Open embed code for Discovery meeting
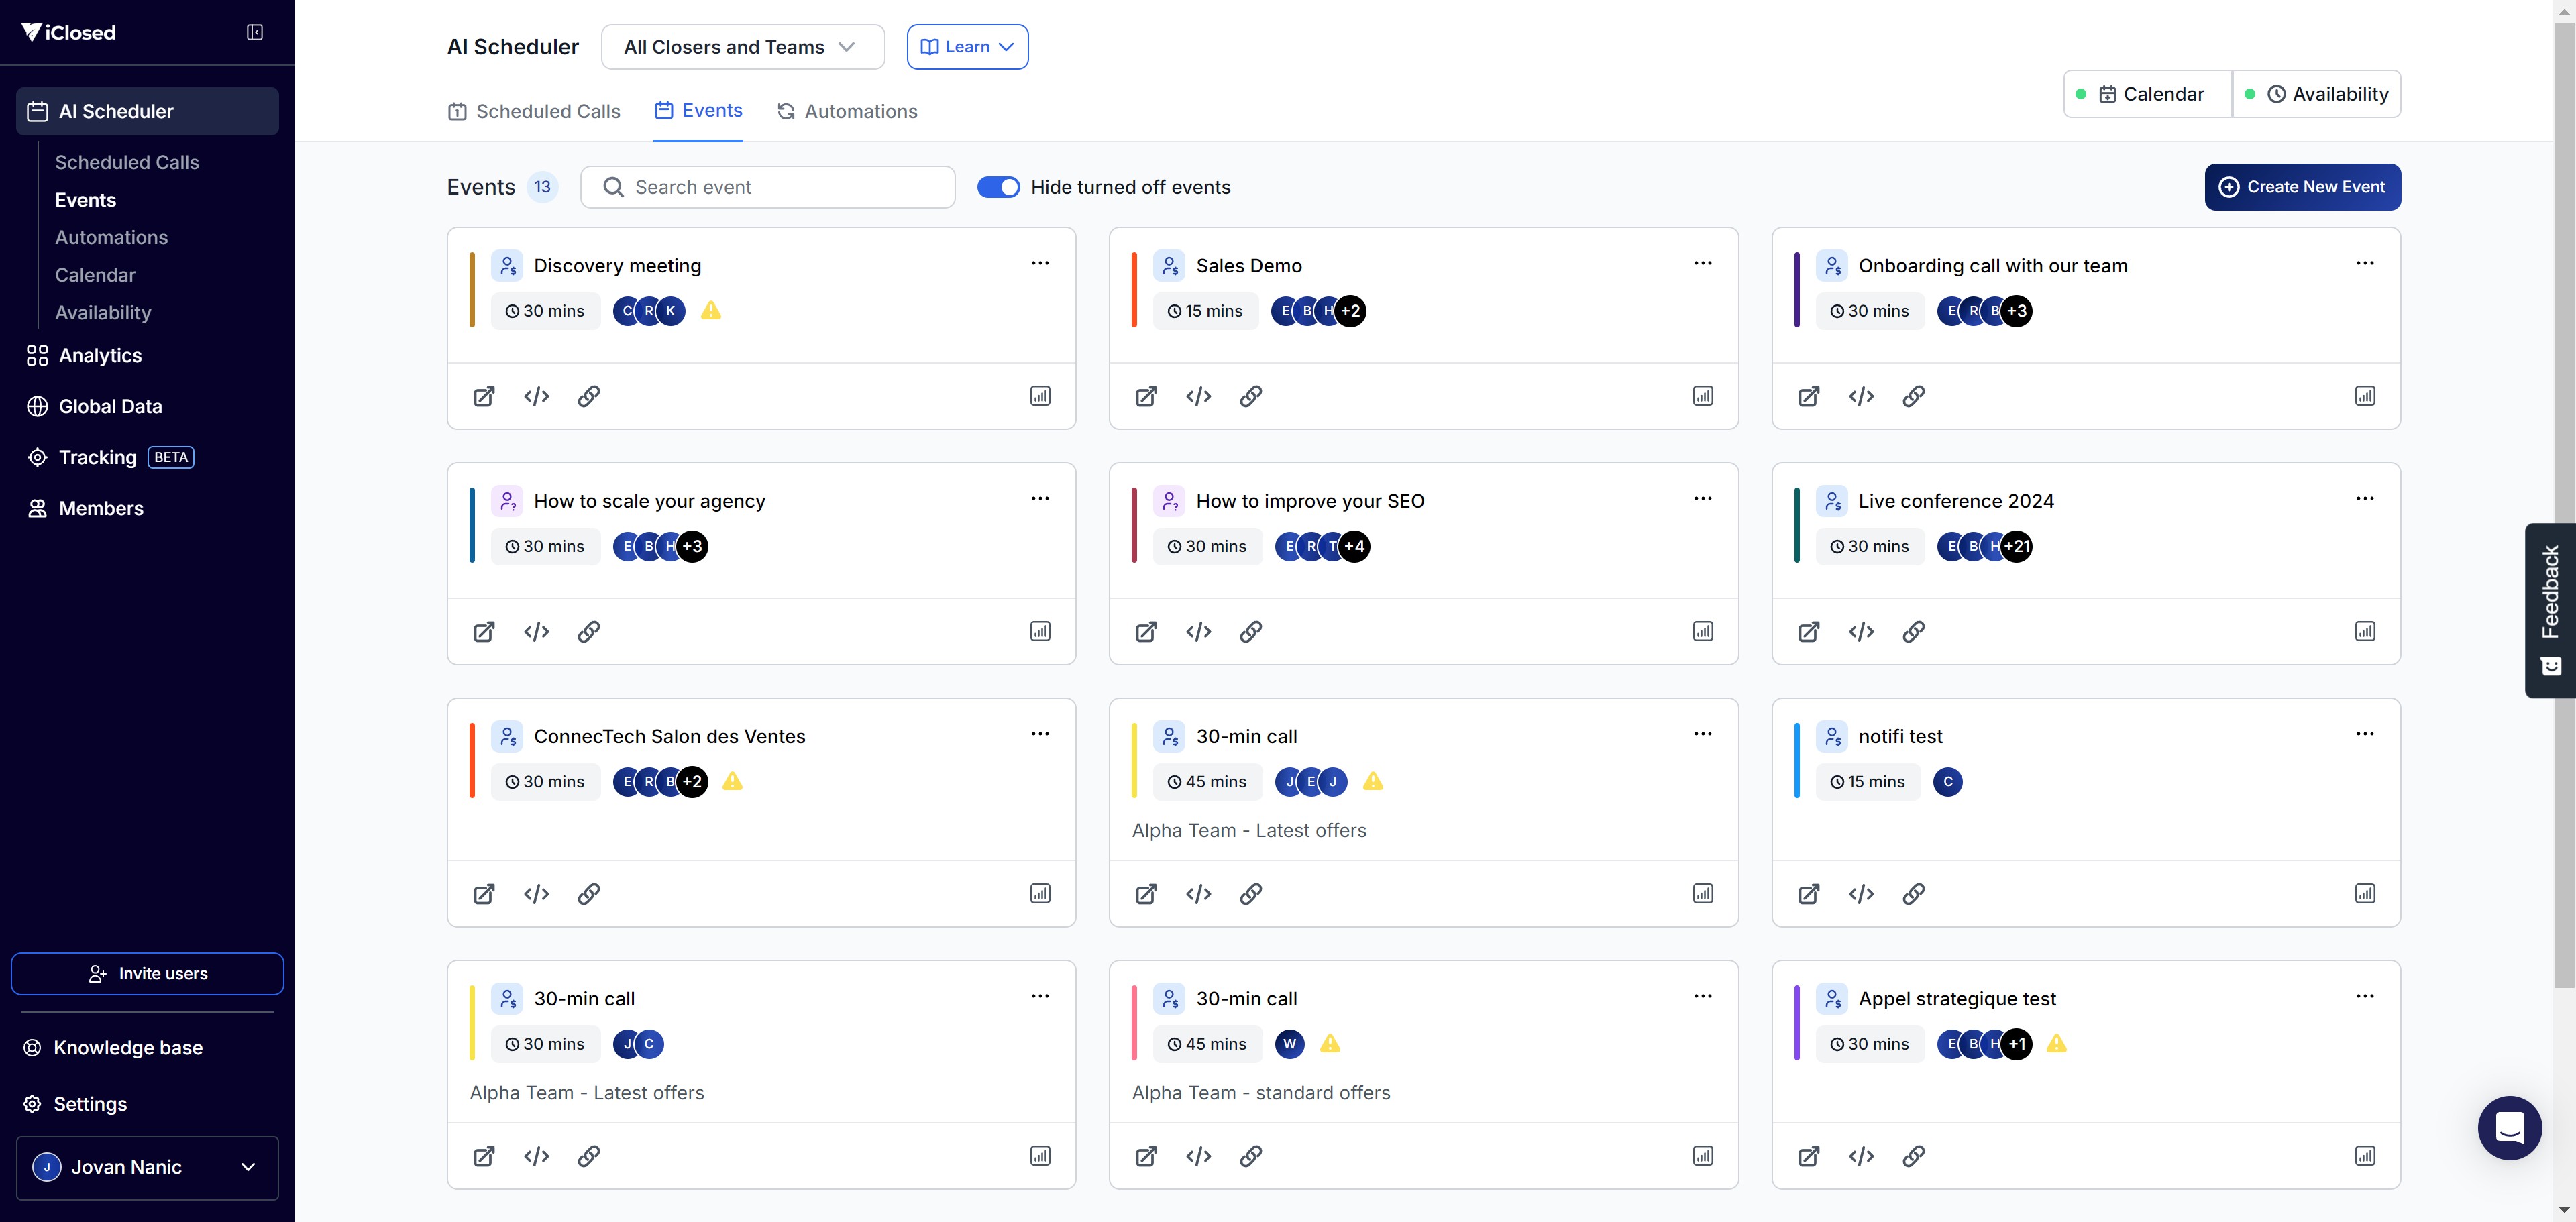The image size is (2576, 1222). (536, 396)
